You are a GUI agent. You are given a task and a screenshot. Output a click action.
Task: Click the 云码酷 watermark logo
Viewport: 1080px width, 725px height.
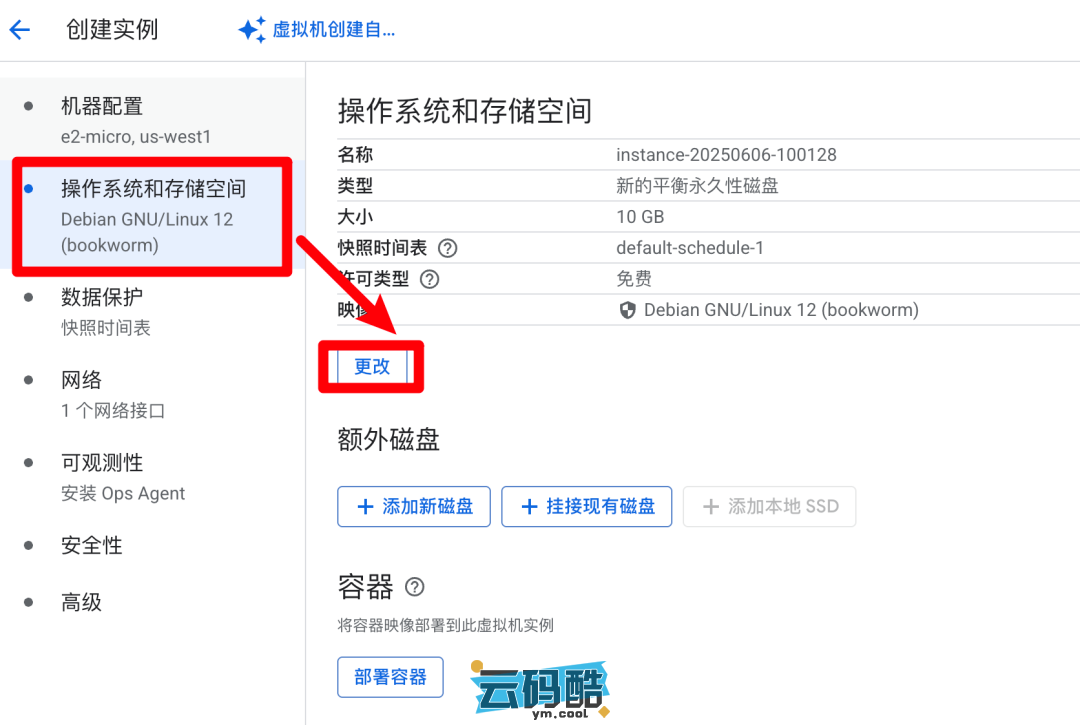point(540,688)
